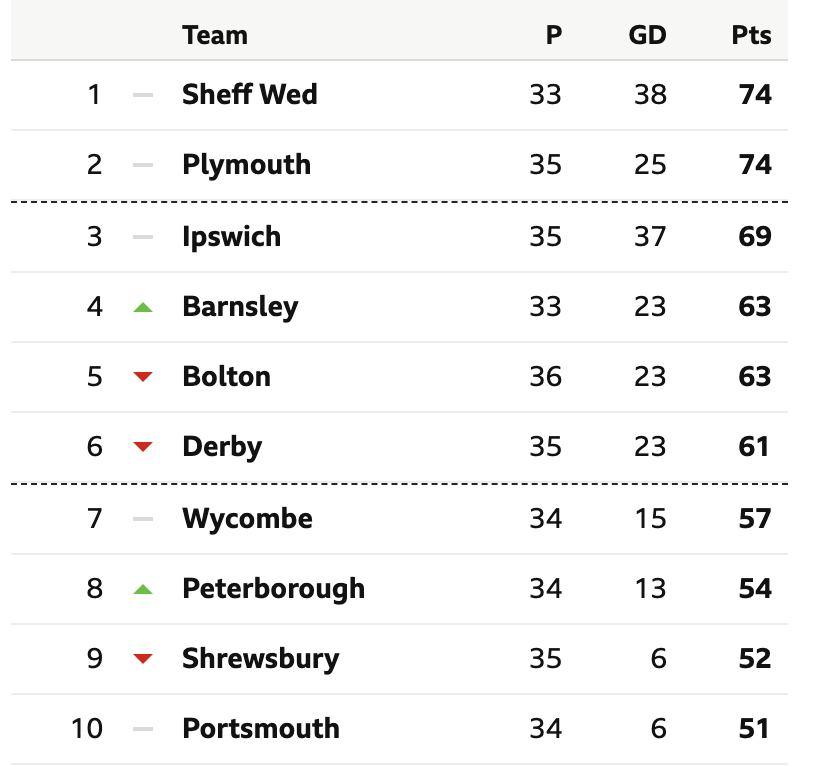The width and height of the screenshot is (834, 766).
Task: Click the green up arrow beside Peterborough
Action: pyautogui.click(x=143, y=589)
